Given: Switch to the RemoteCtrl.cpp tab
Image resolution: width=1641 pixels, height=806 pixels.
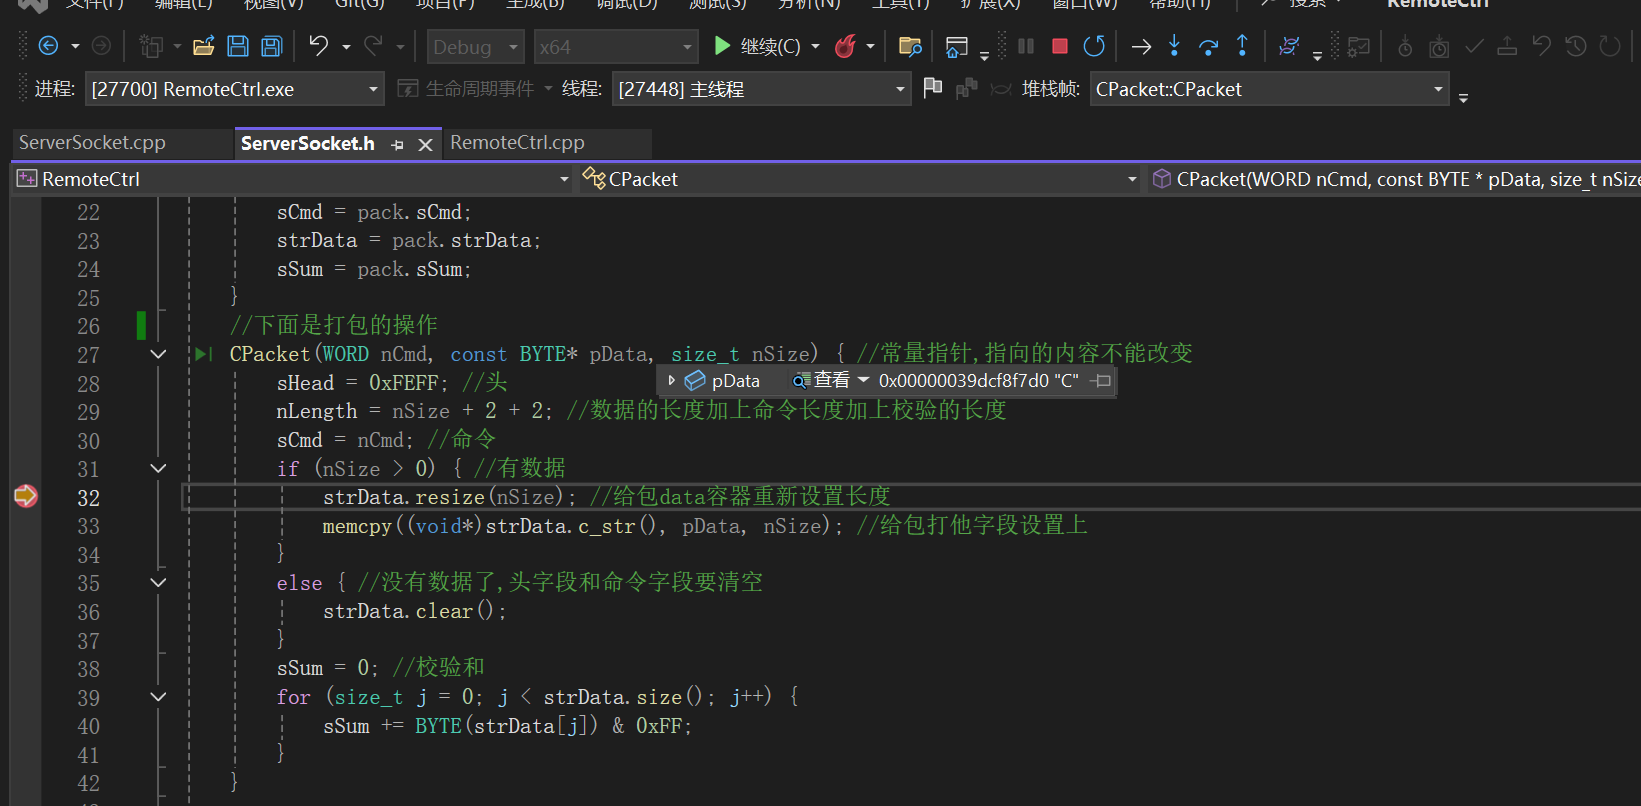Looking at the screenshot, I should [517, 143].
